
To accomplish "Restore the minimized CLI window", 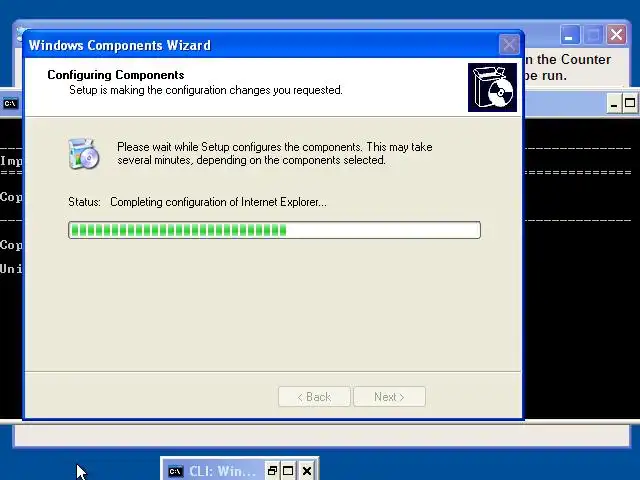I will pos(272,471).
